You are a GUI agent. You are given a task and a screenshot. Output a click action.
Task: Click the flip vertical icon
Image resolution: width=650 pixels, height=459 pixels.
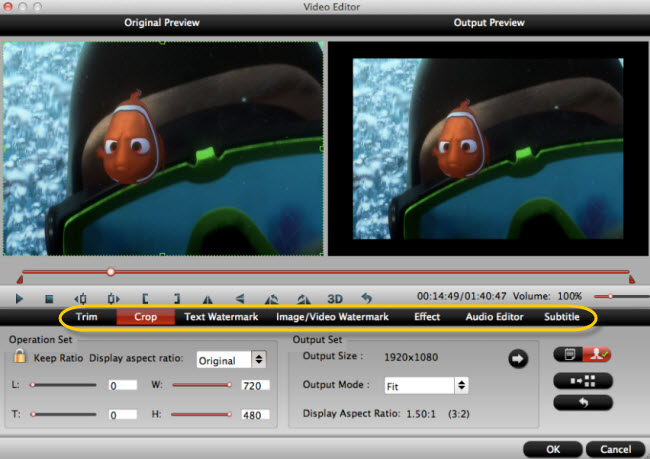[x=240, y=299]
